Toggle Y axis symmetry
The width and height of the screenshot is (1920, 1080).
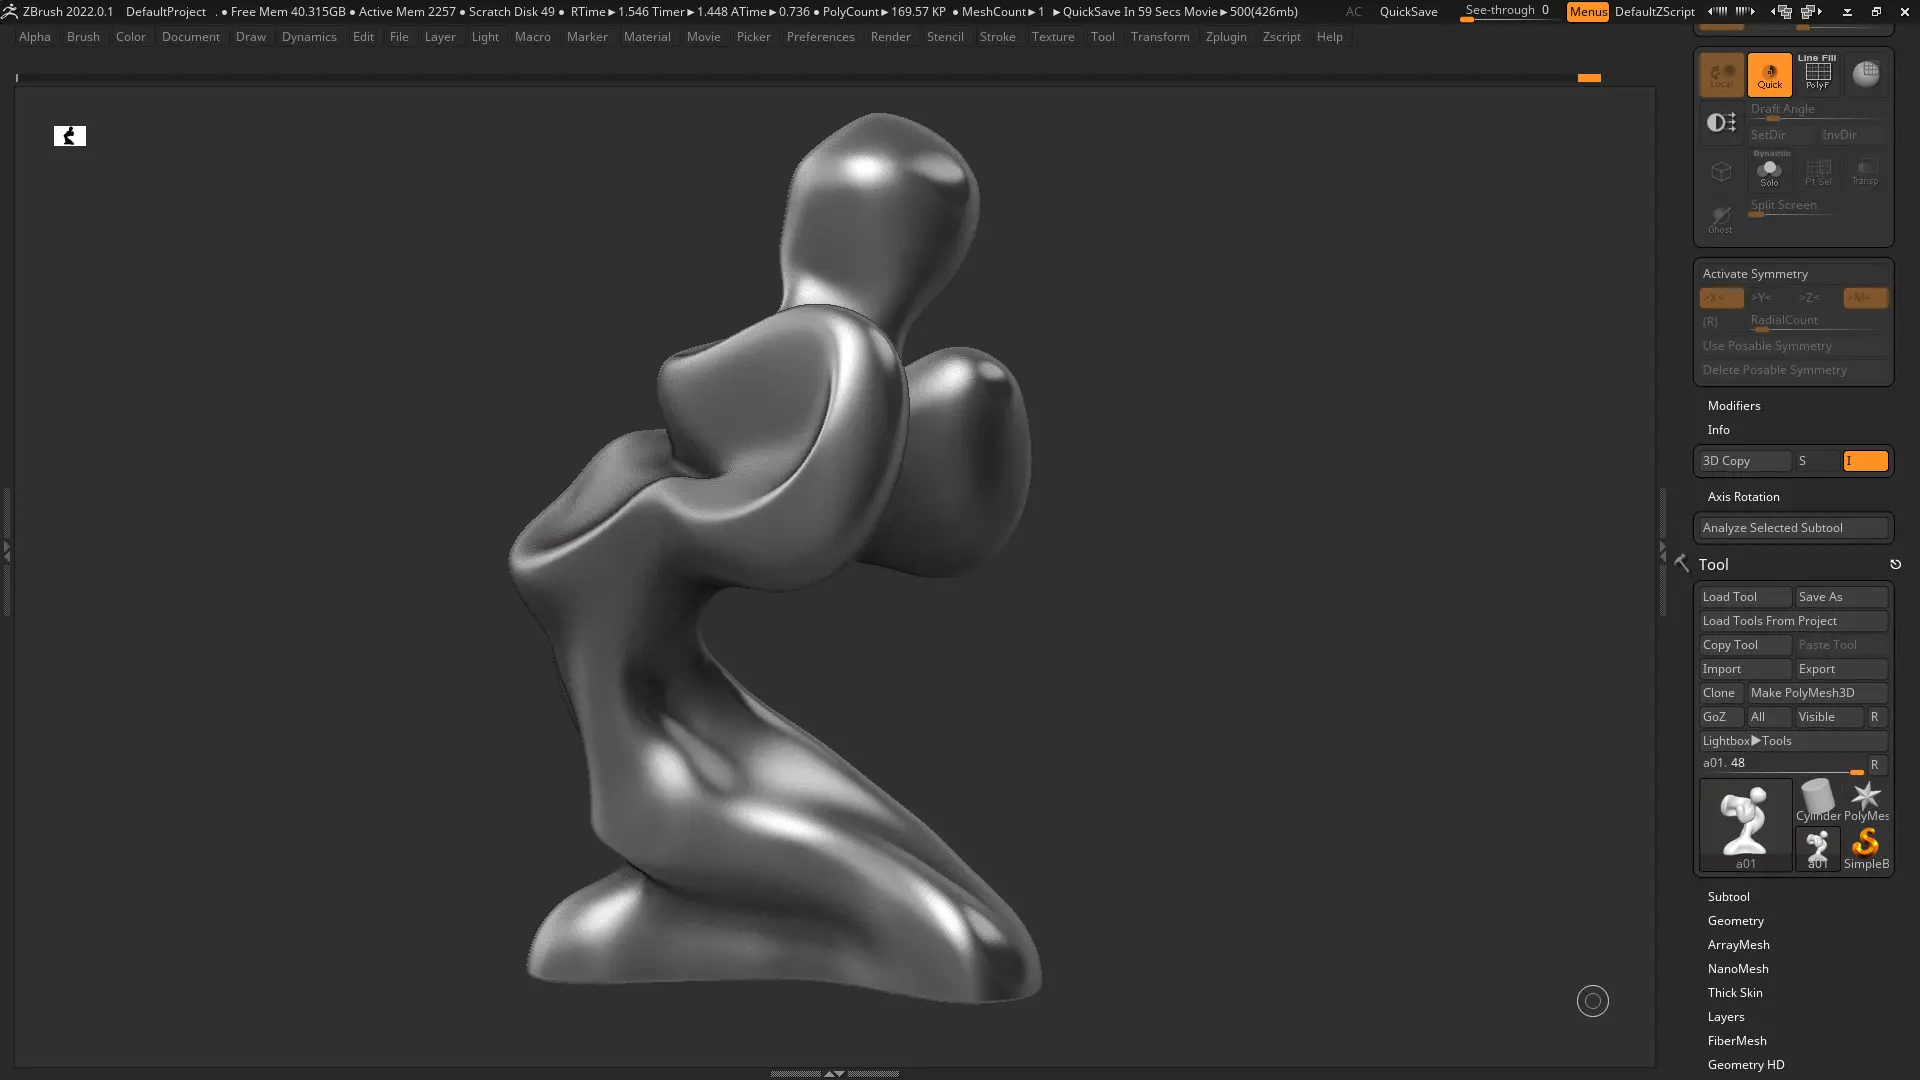click(1769, 298)
